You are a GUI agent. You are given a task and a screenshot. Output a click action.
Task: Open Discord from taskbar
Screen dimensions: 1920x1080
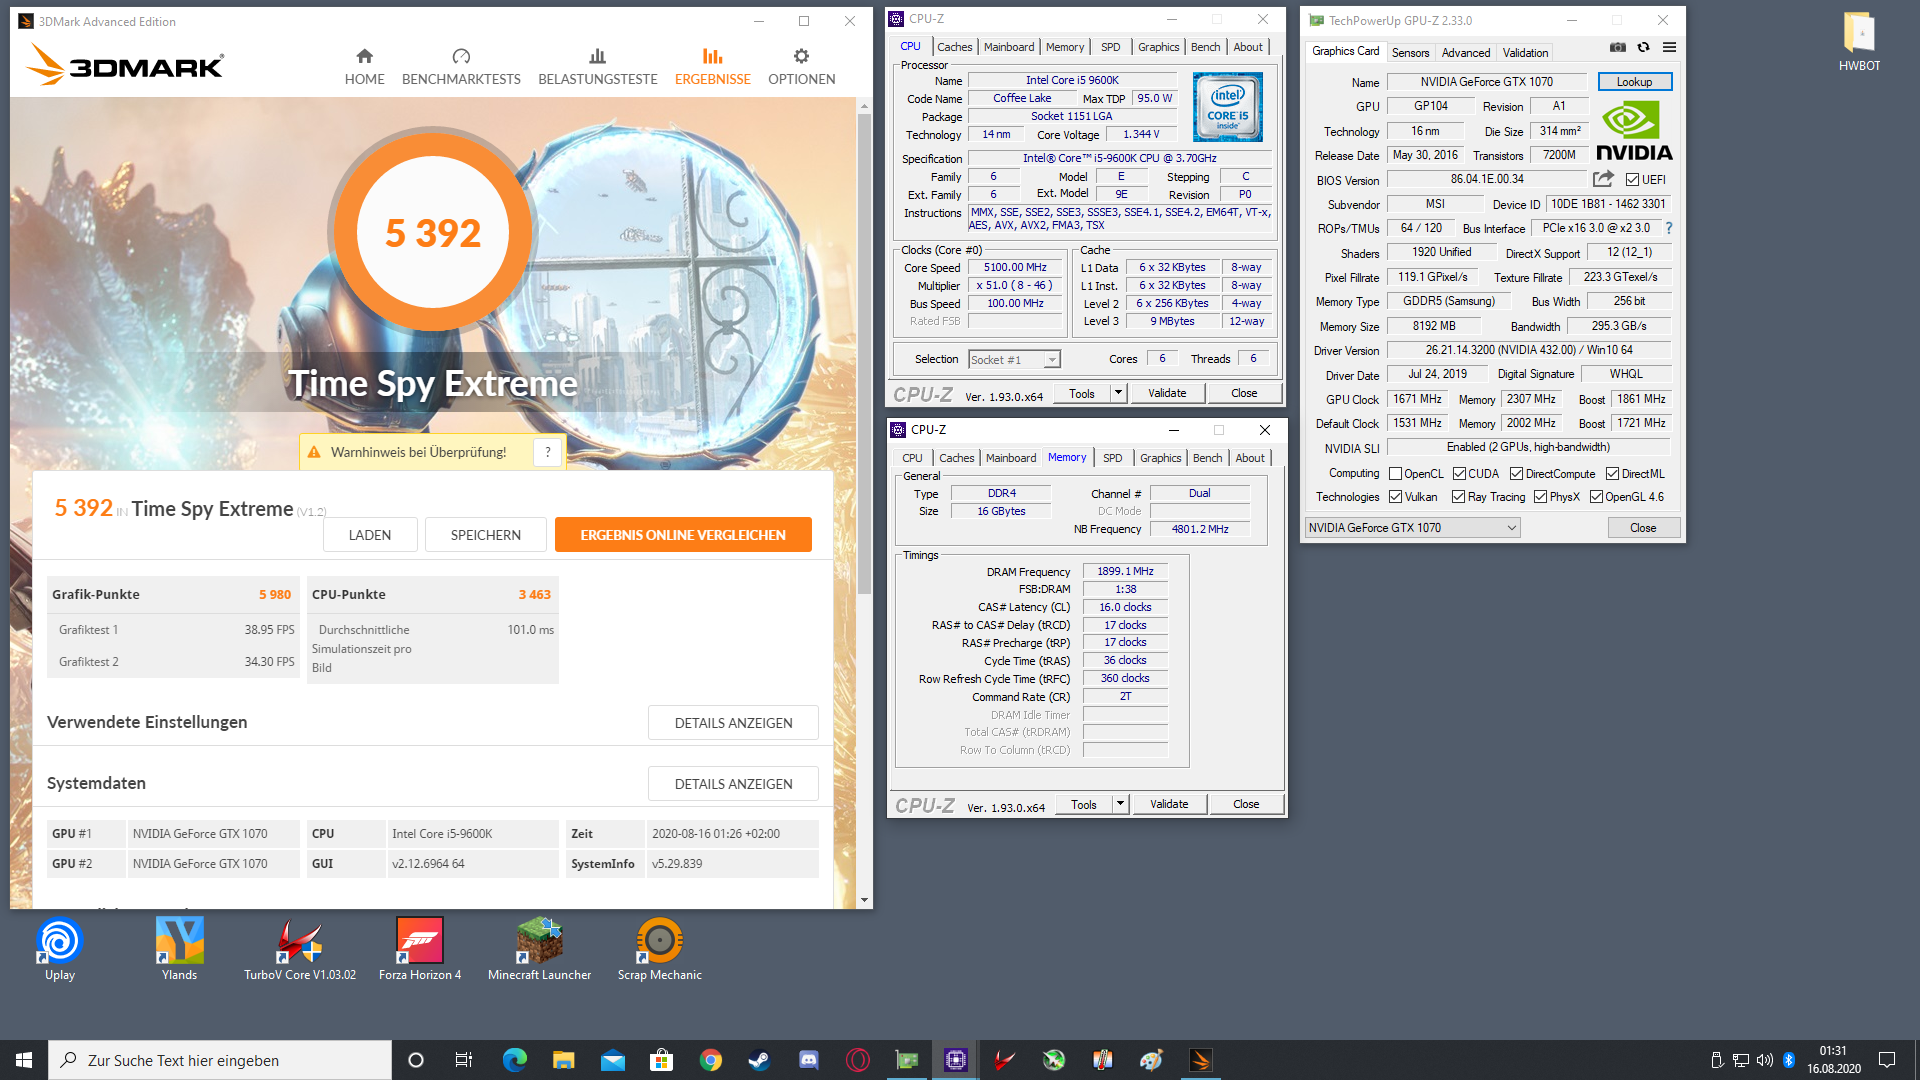click(809, 1060)
